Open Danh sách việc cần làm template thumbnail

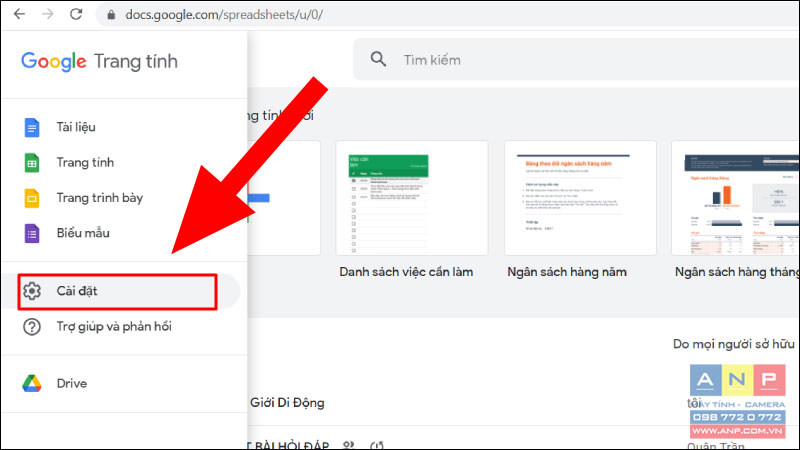[412, 198]
